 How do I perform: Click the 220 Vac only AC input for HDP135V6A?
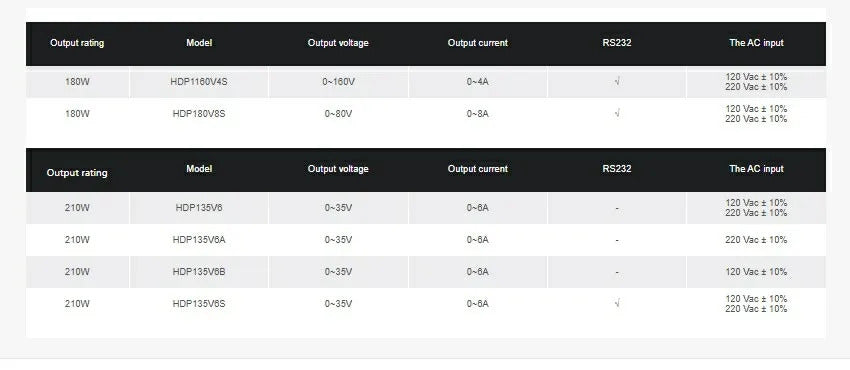pyautogui.click(x=756, y=239)
